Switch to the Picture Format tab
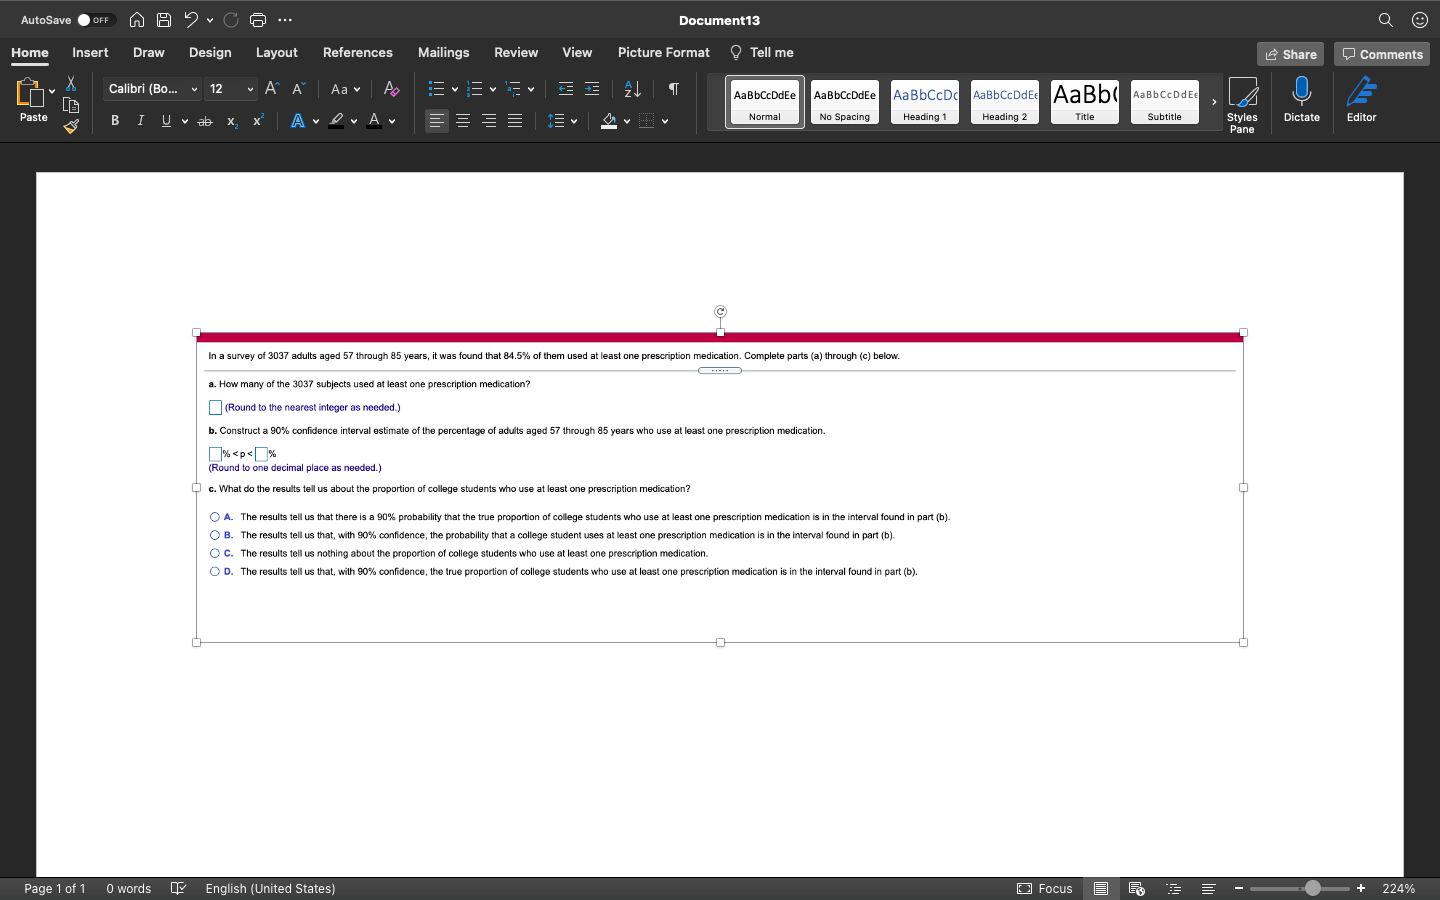Screen dimensions: 1440x900 [x=663, y=52]
